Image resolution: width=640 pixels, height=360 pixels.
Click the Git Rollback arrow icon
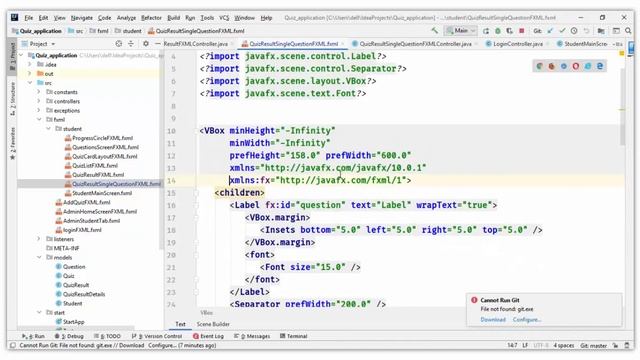(587, 31)
